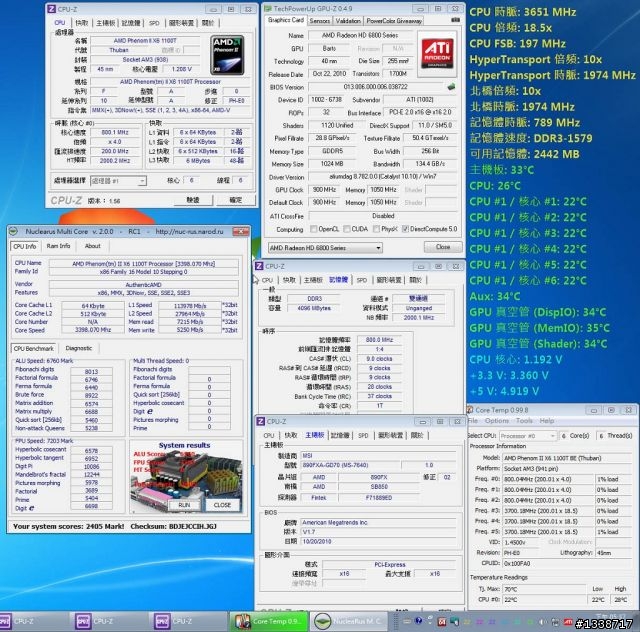640x632 pixels.
Task: Toggle the CUDA checkbox in GPU-Z
Action: coord(347,229)
